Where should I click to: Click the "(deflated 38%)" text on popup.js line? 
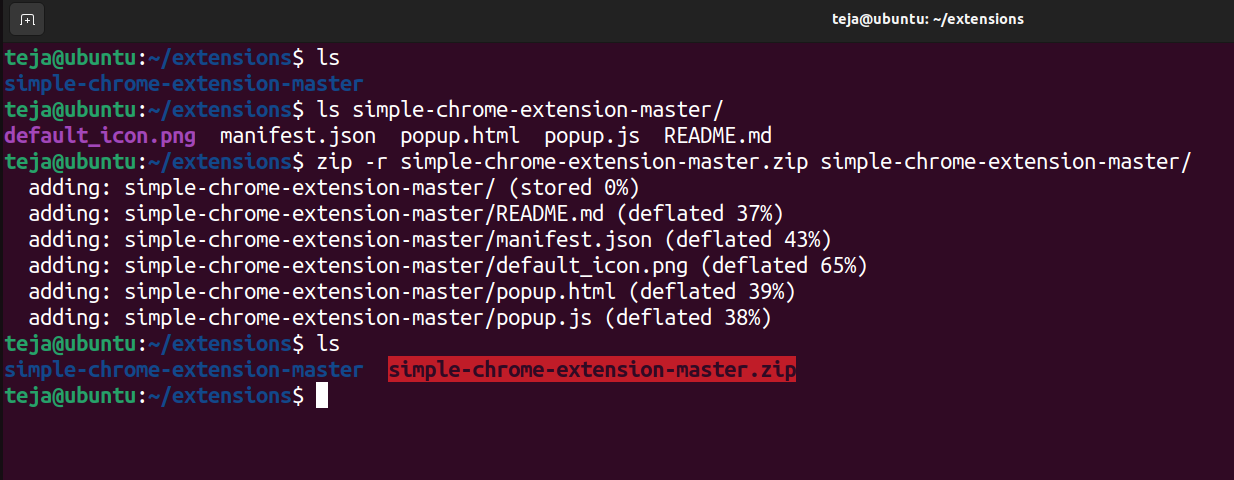tap(687, 318)
